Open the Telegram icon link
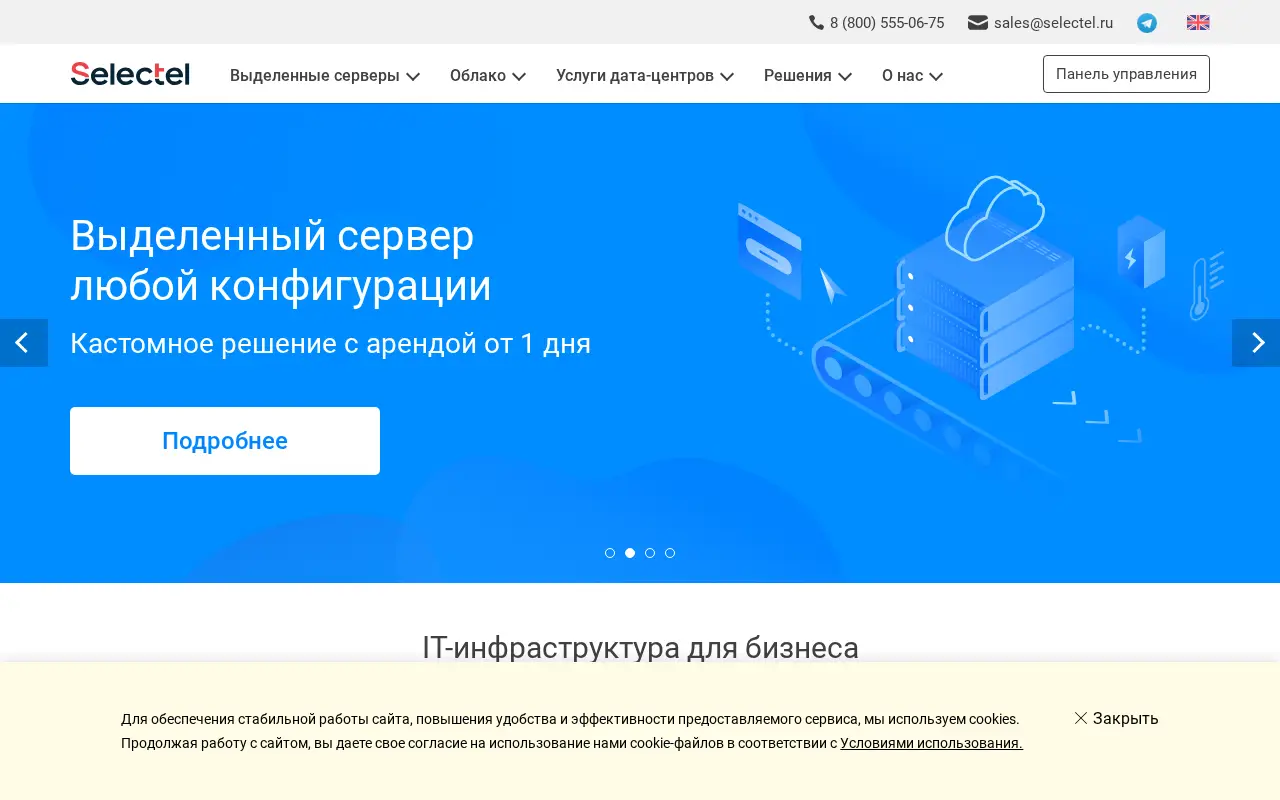 tap(1147, 23)
